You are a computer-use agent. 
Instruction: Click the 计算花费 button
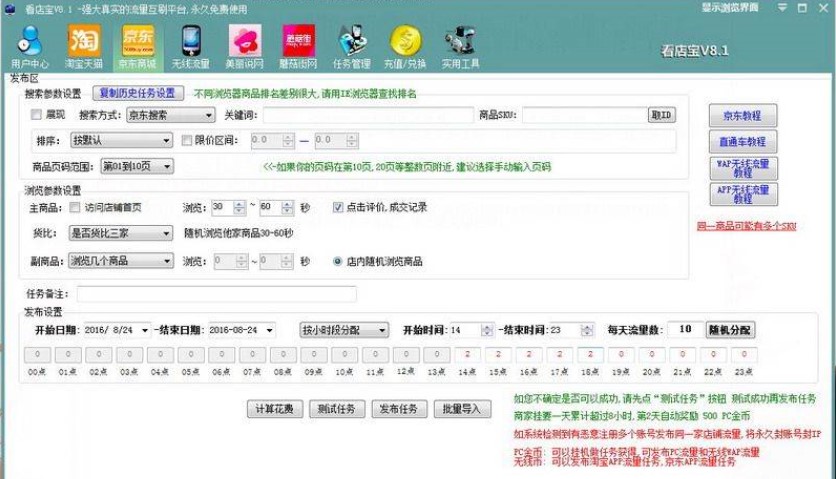pos(275,409)
